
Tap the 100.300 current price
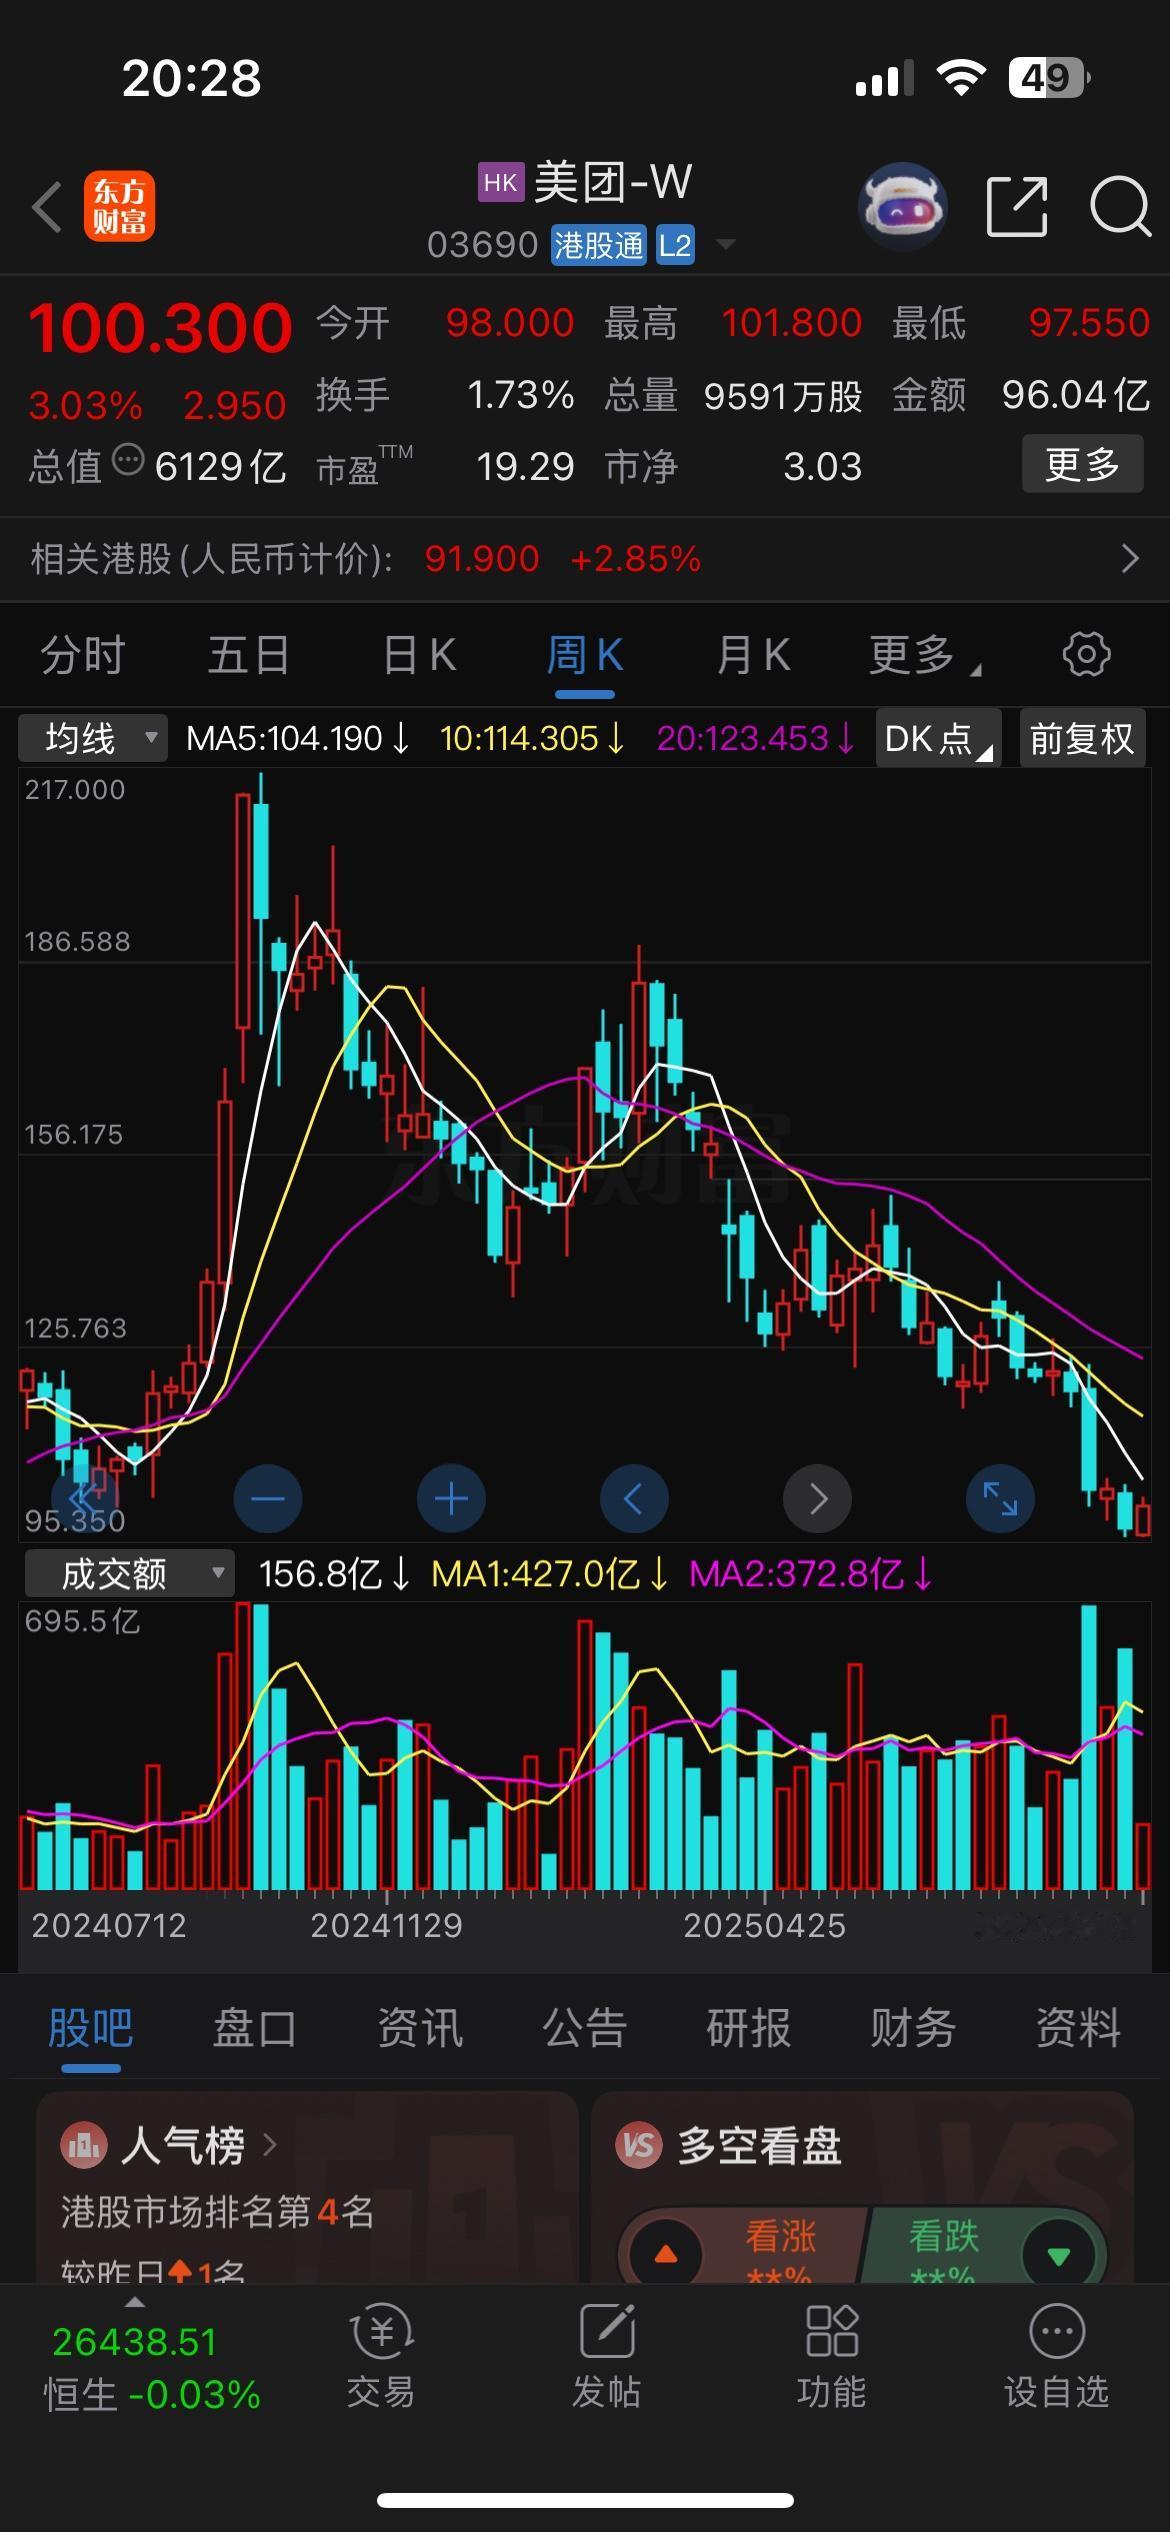coord(160,328)
